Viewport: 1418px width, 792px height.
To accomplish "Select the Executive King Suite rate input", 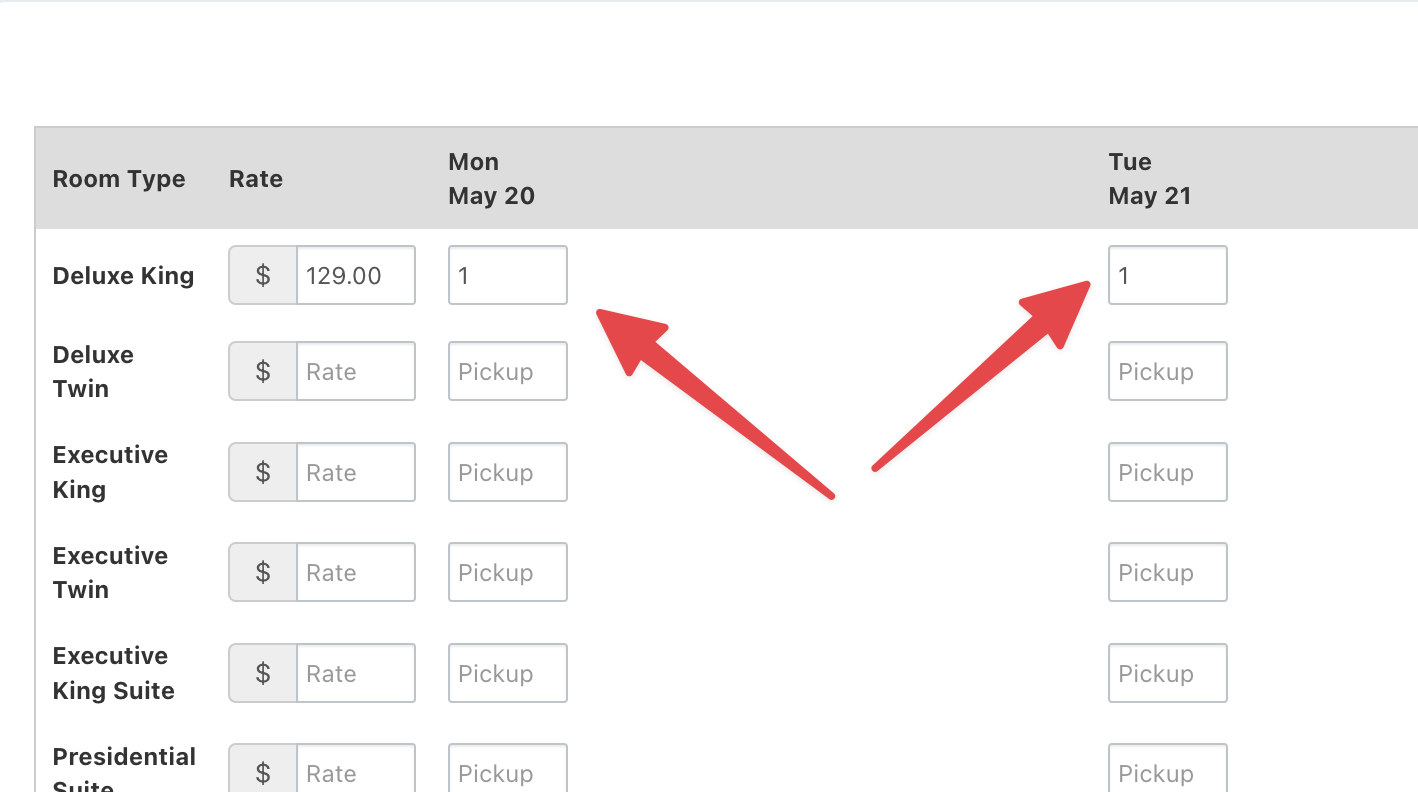I will [355, 673].
